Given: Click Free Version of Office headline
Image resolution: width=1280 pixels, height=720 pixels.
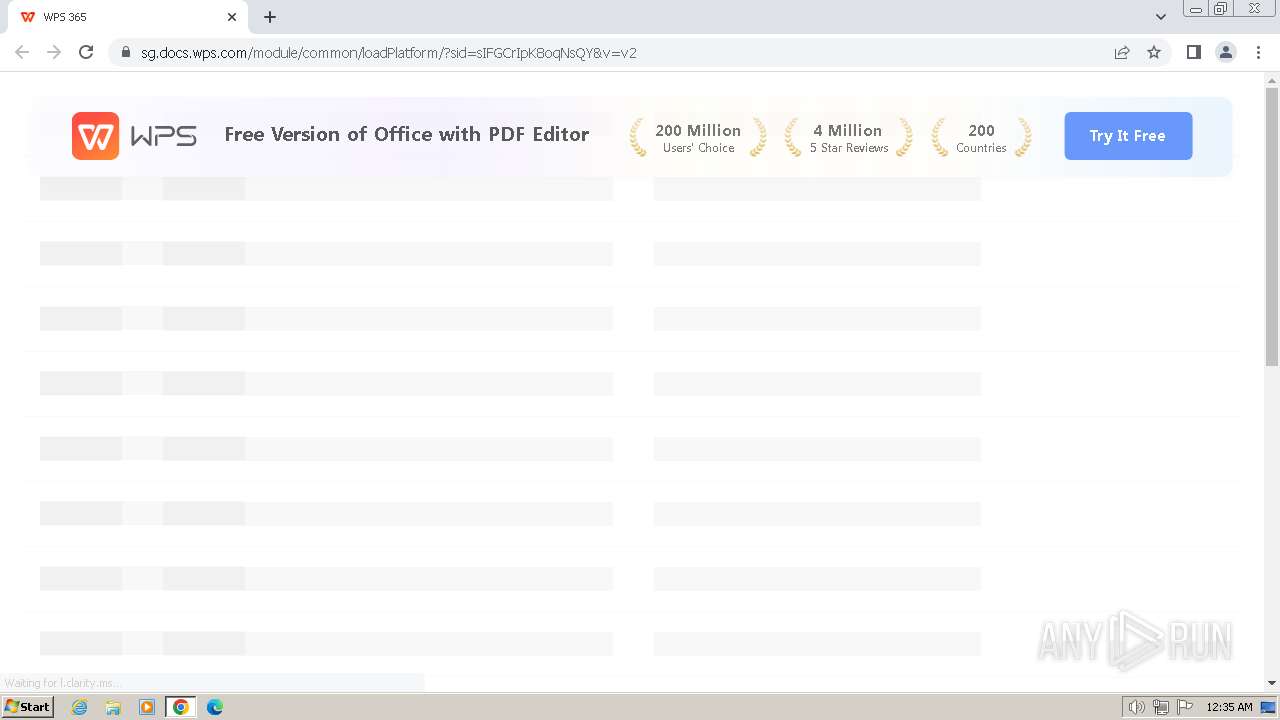Looking at the screenshot, I should tap(407, 134).
